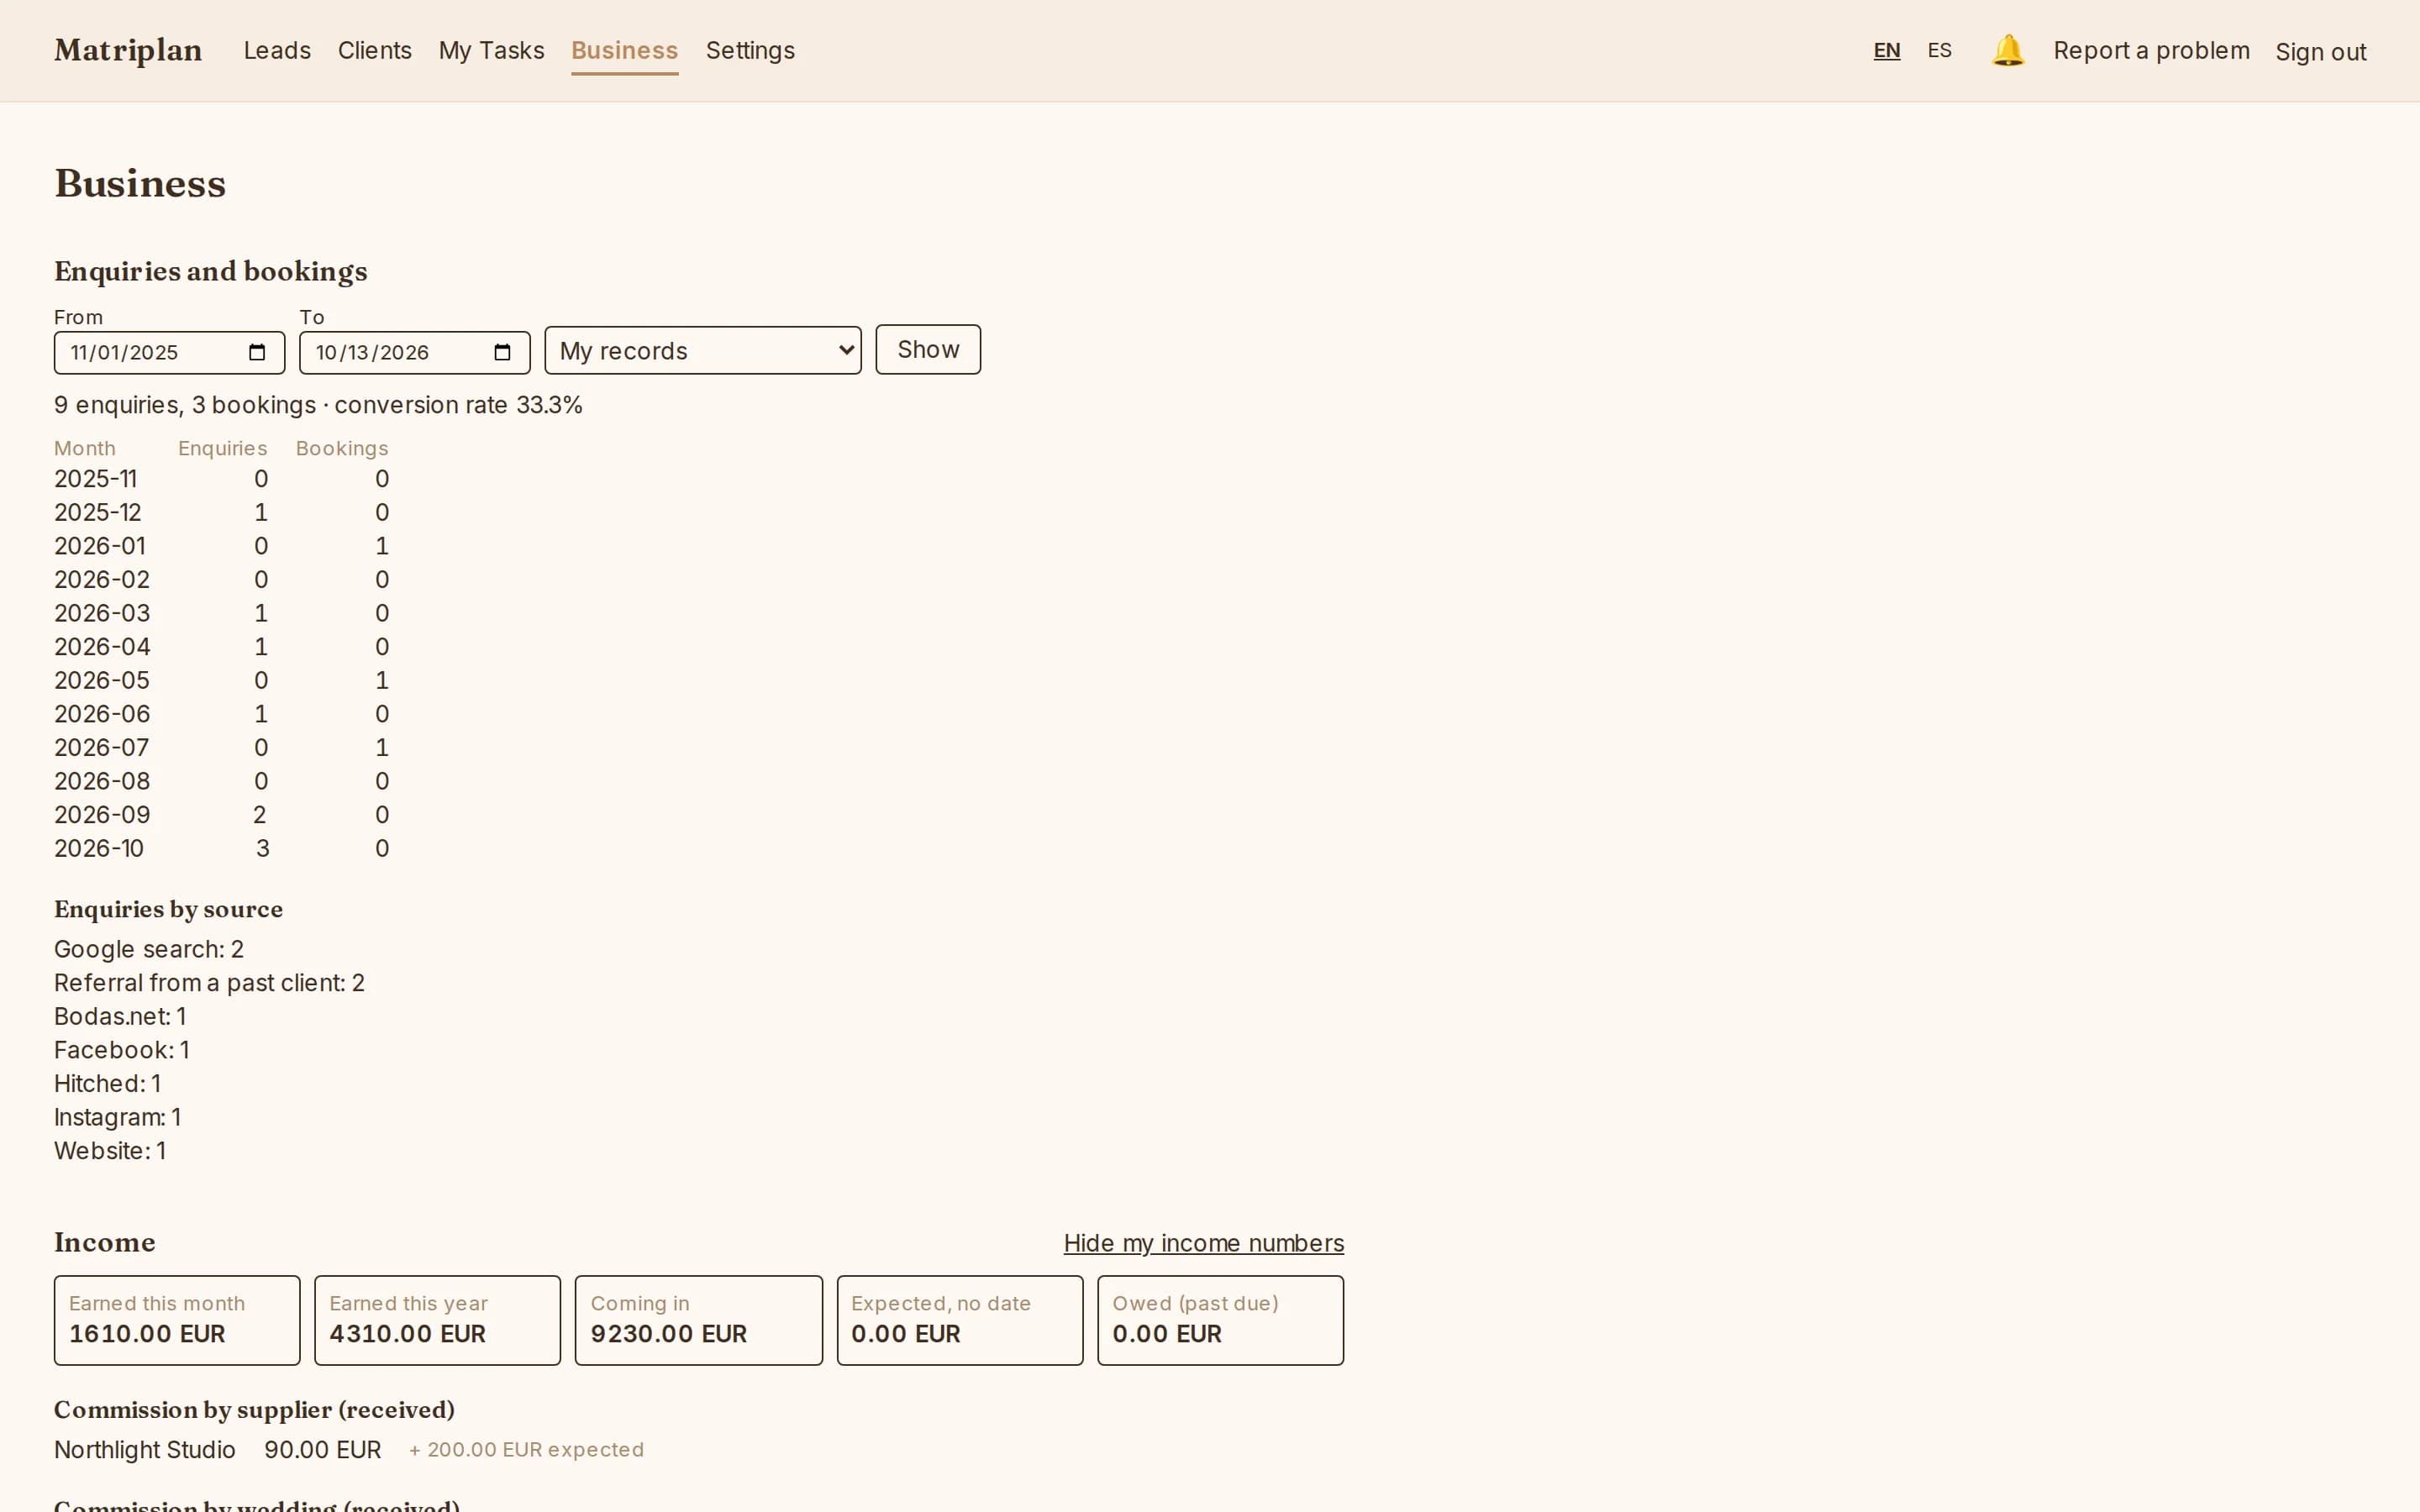Sign out of Matriplan
2420x1512 pixels.
[x=2321, y=52]
